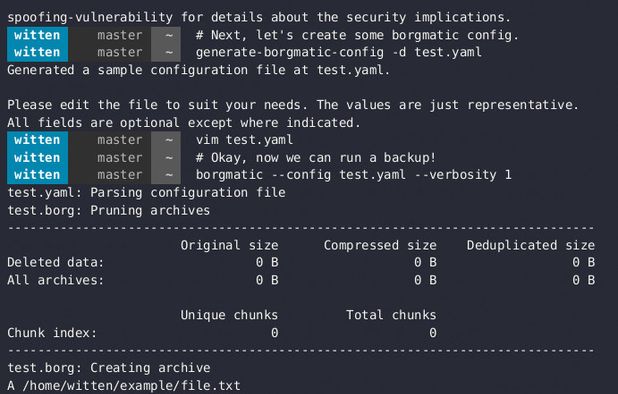Image resolution: width=618 pixels, height=394 pixels.
Task: Click the gray '~' directory segment on borgmatic line
Action: (x=166, y=175)
